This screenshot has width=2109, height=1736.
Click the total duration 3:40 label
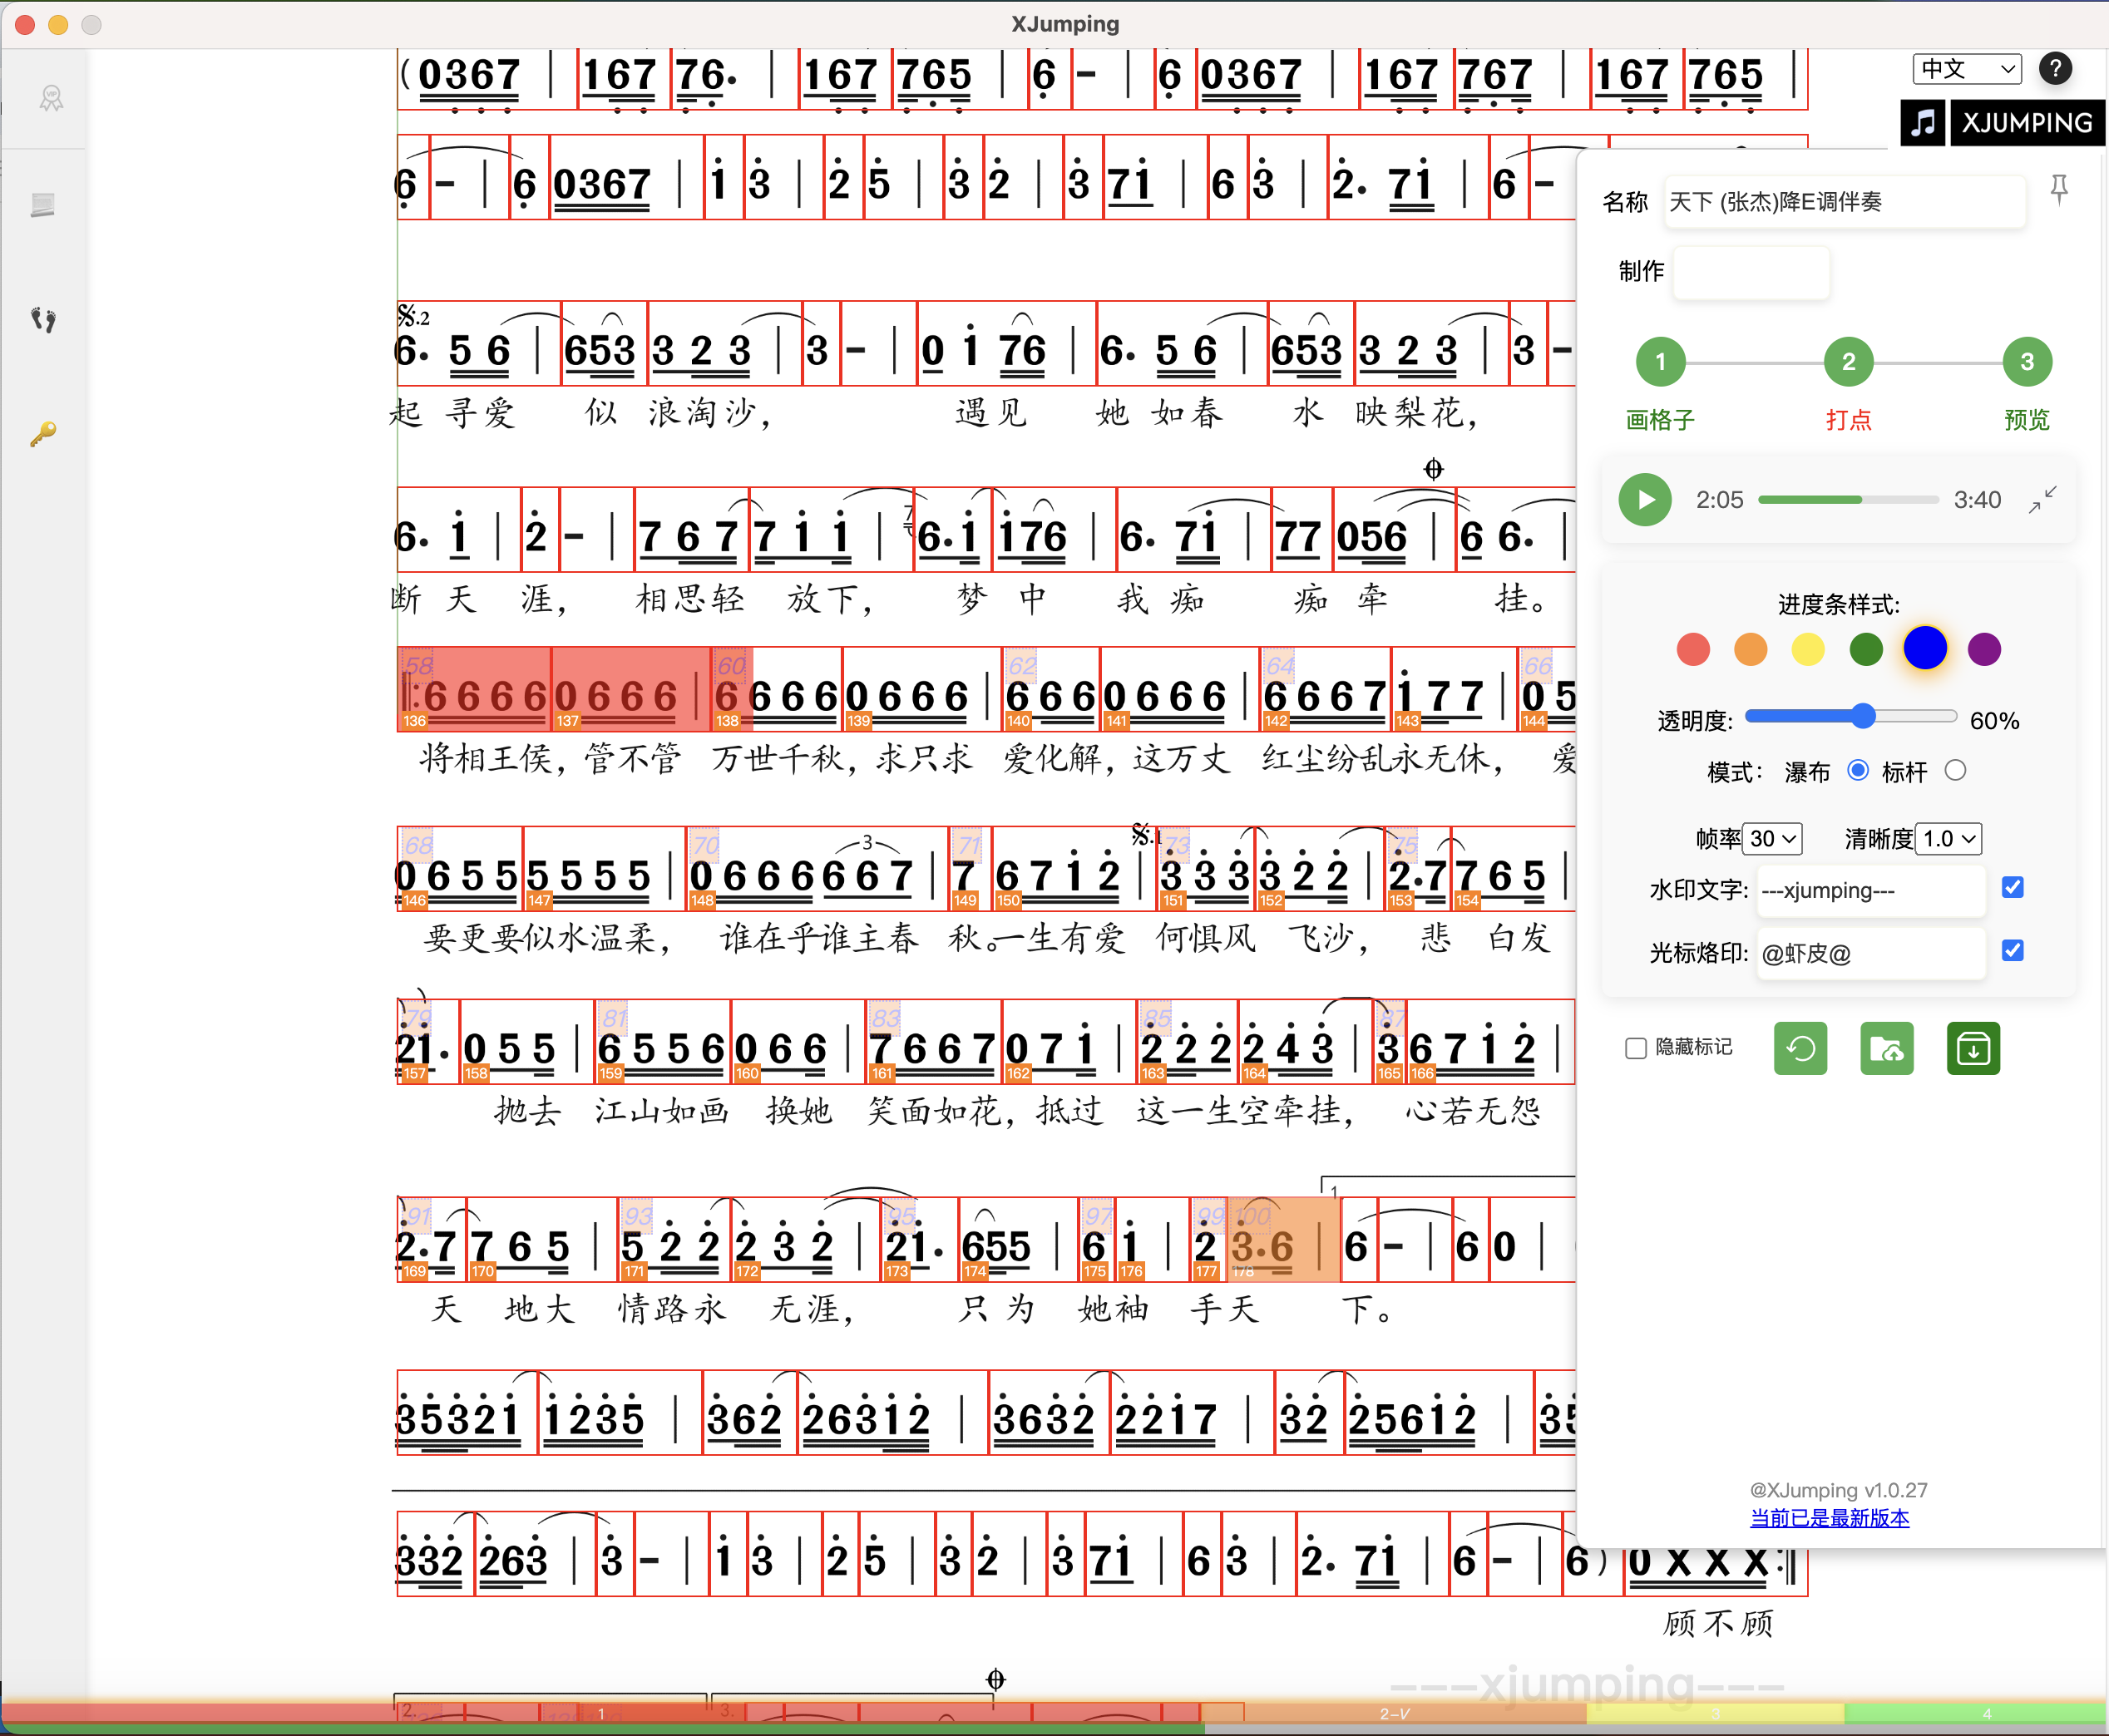(x=1977, y=500)
